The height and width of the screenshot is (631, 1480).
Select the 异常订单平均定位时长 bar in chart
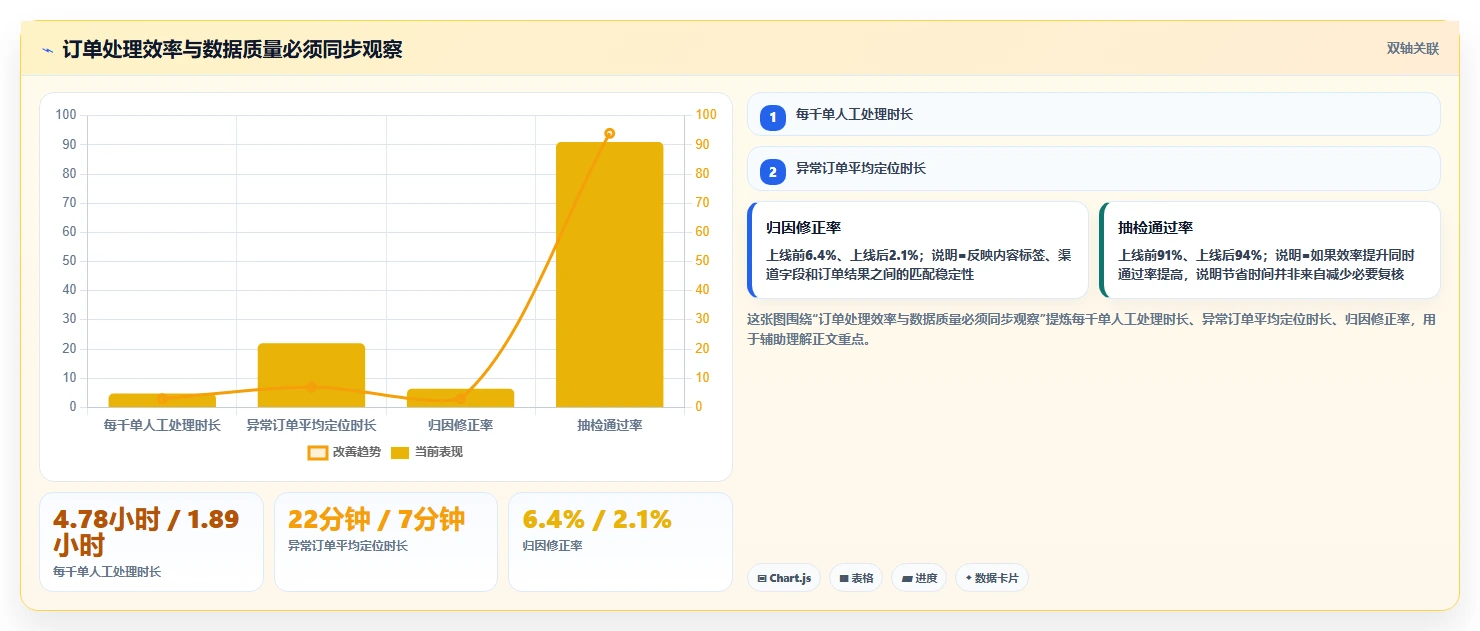[x=311, y=375]
